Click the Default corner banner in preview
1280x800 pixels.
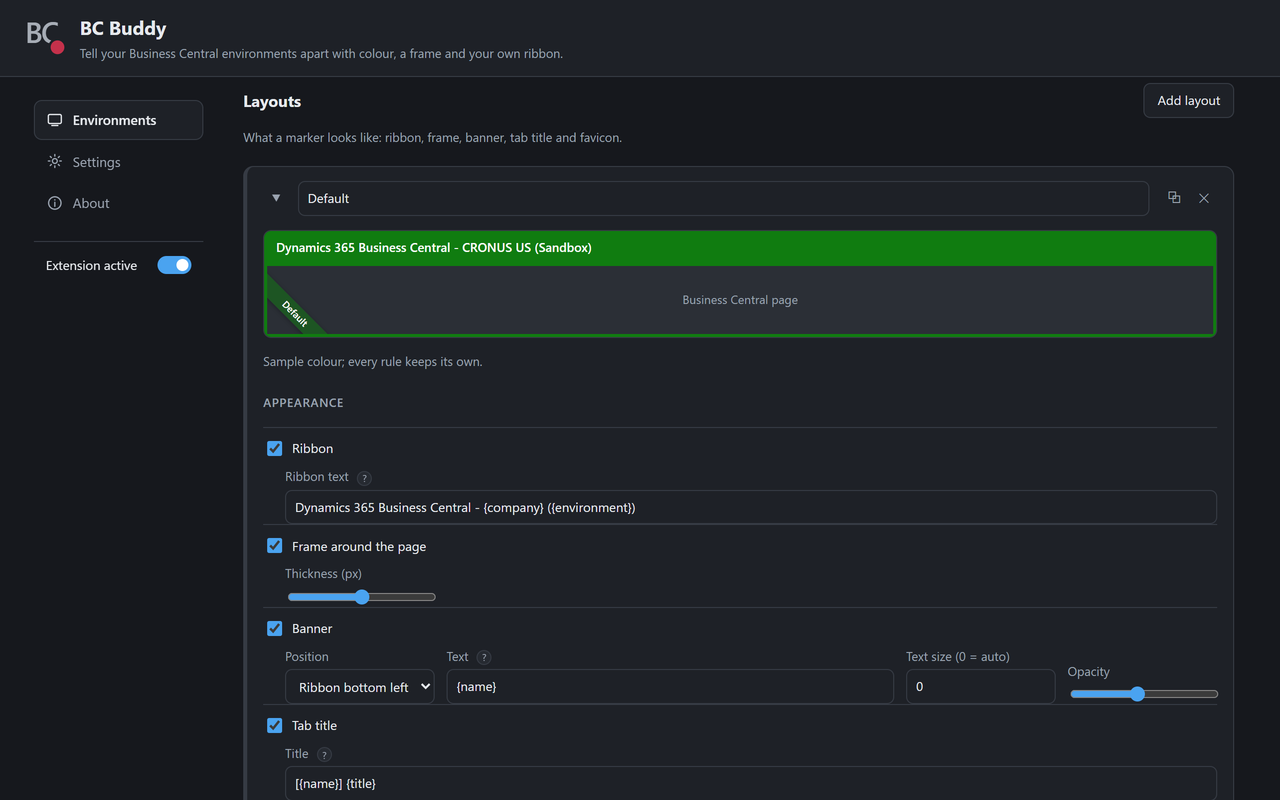[x=294, y=313]
